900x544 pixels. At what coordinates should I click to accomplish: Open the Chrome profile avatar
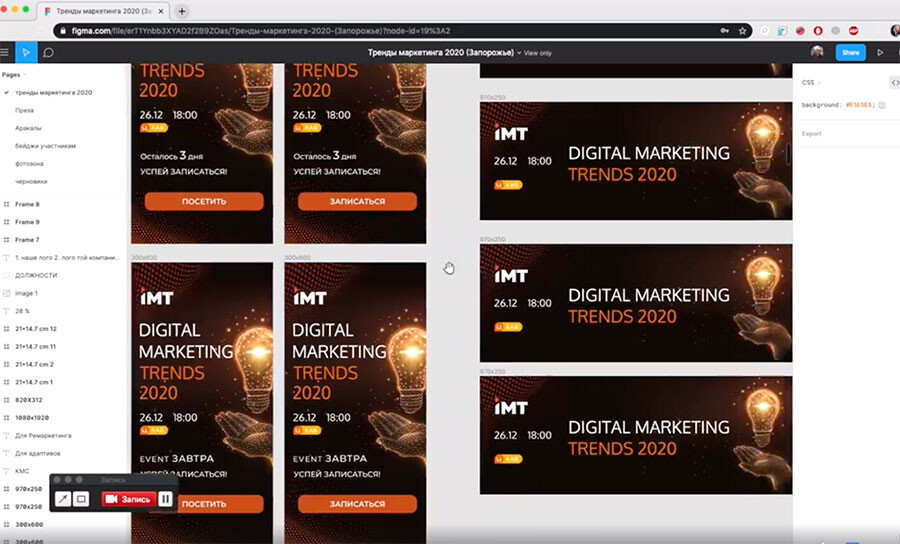pos(895,31)
